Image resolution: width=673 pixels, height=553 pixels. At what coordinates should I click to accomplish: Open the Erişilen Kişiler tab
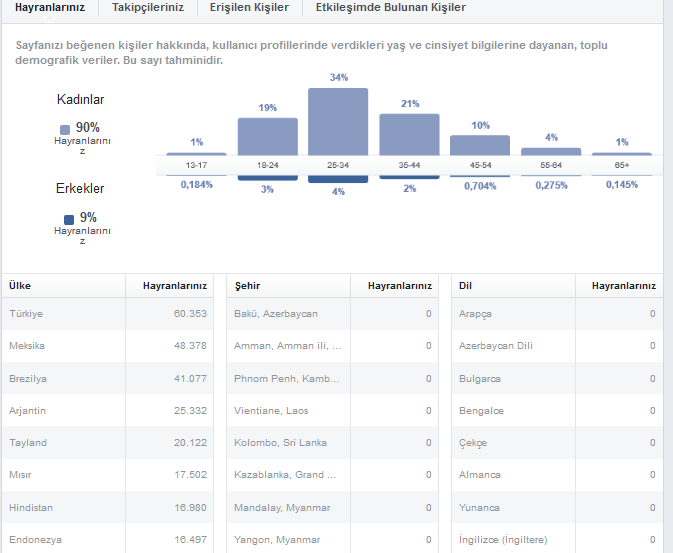point(249,7)
